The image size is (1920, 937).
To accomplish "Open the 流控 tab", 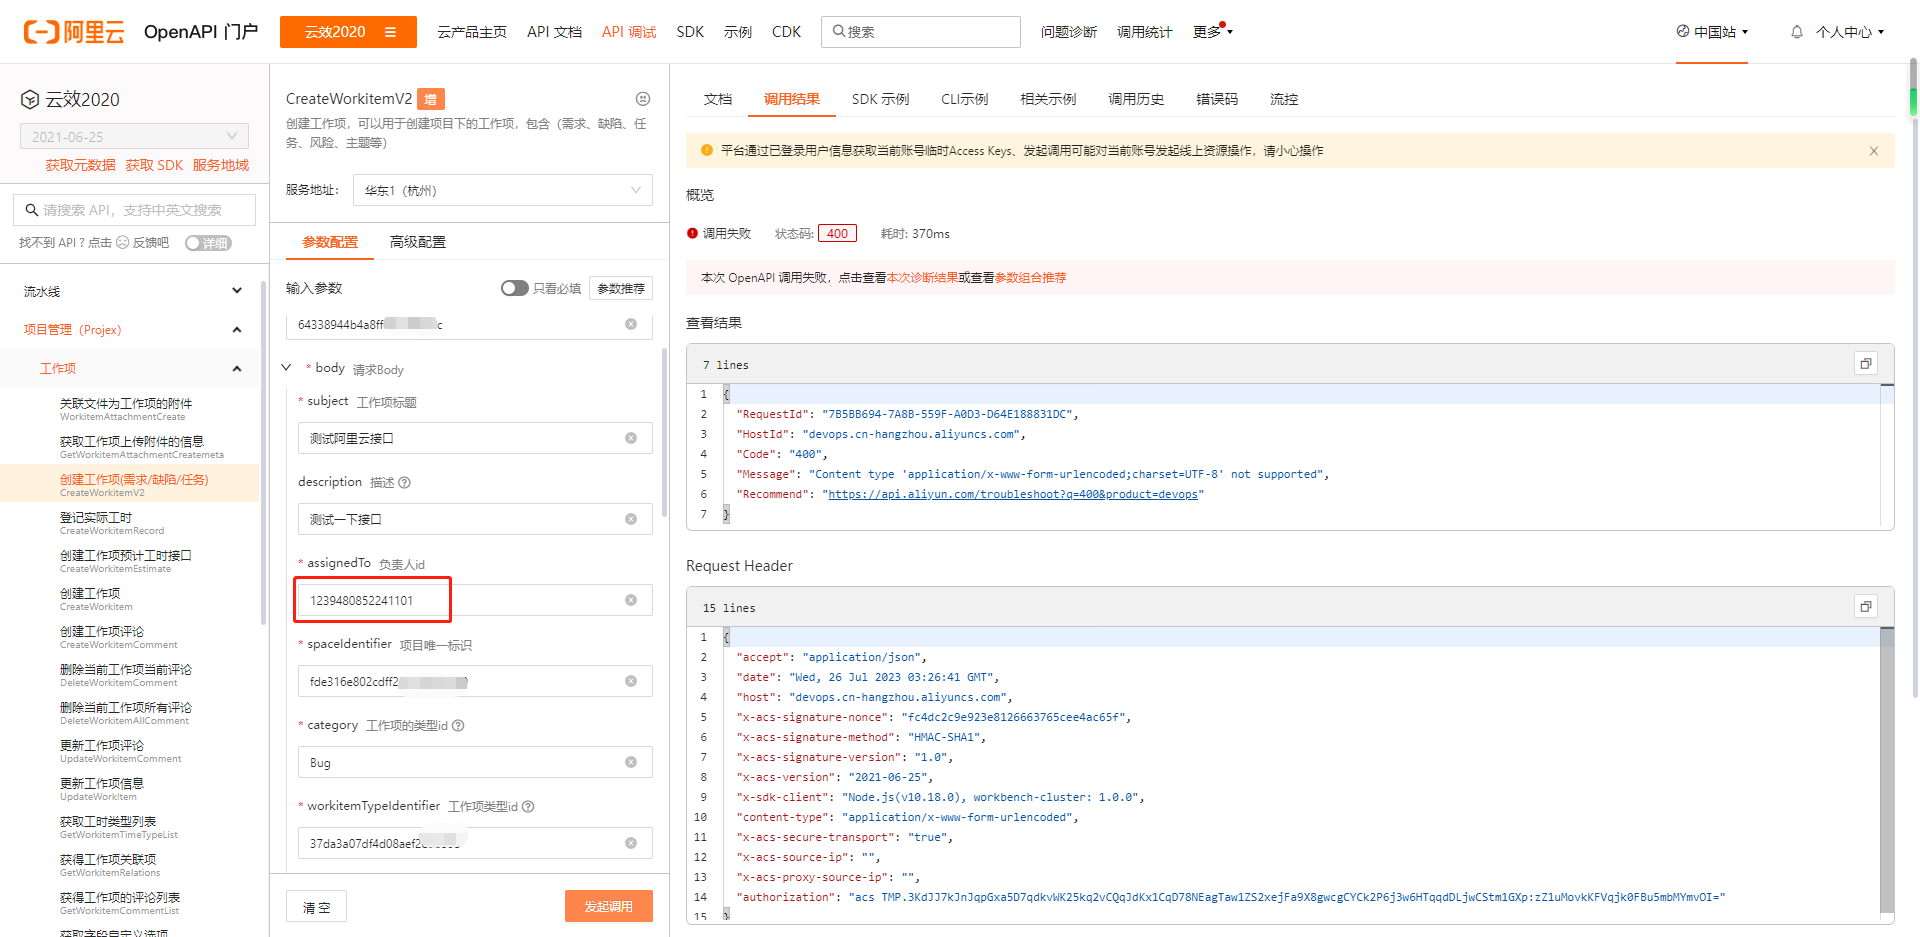I will (x=1284, y=99).
